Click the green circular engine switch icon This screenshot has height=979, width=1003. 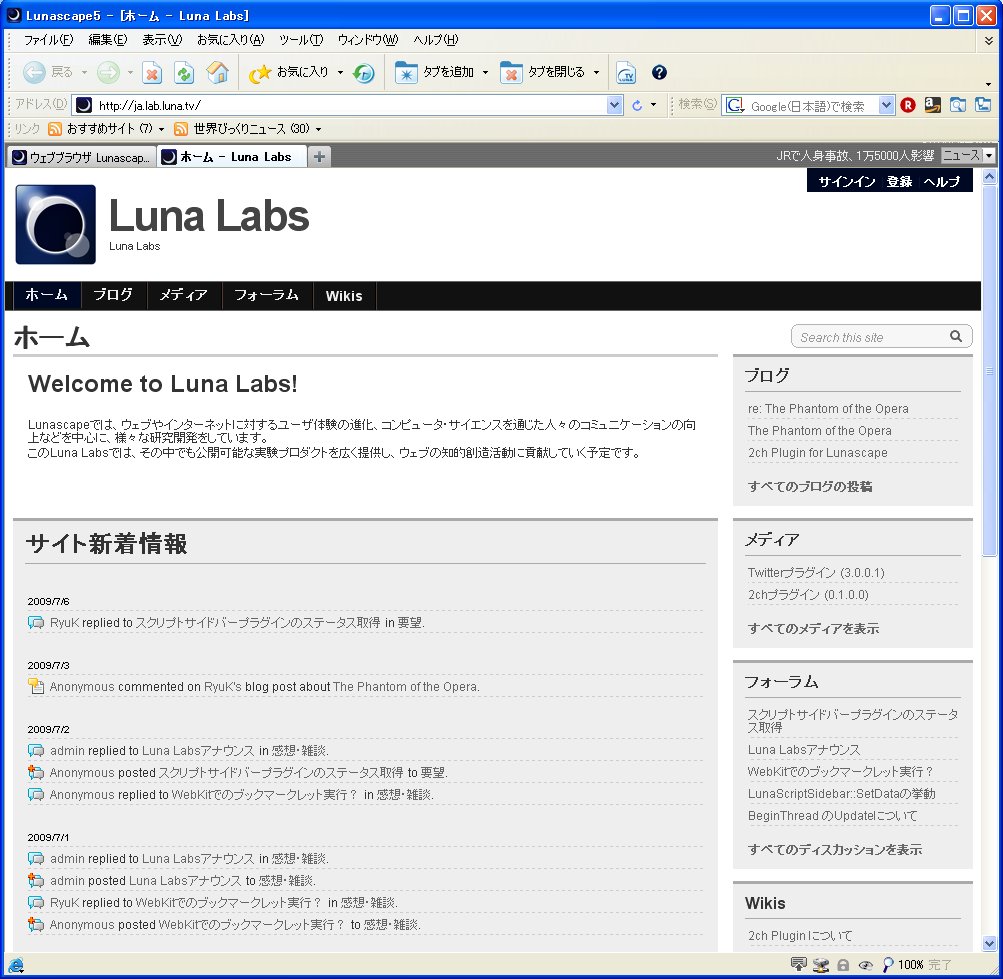[x=363, y=73]
